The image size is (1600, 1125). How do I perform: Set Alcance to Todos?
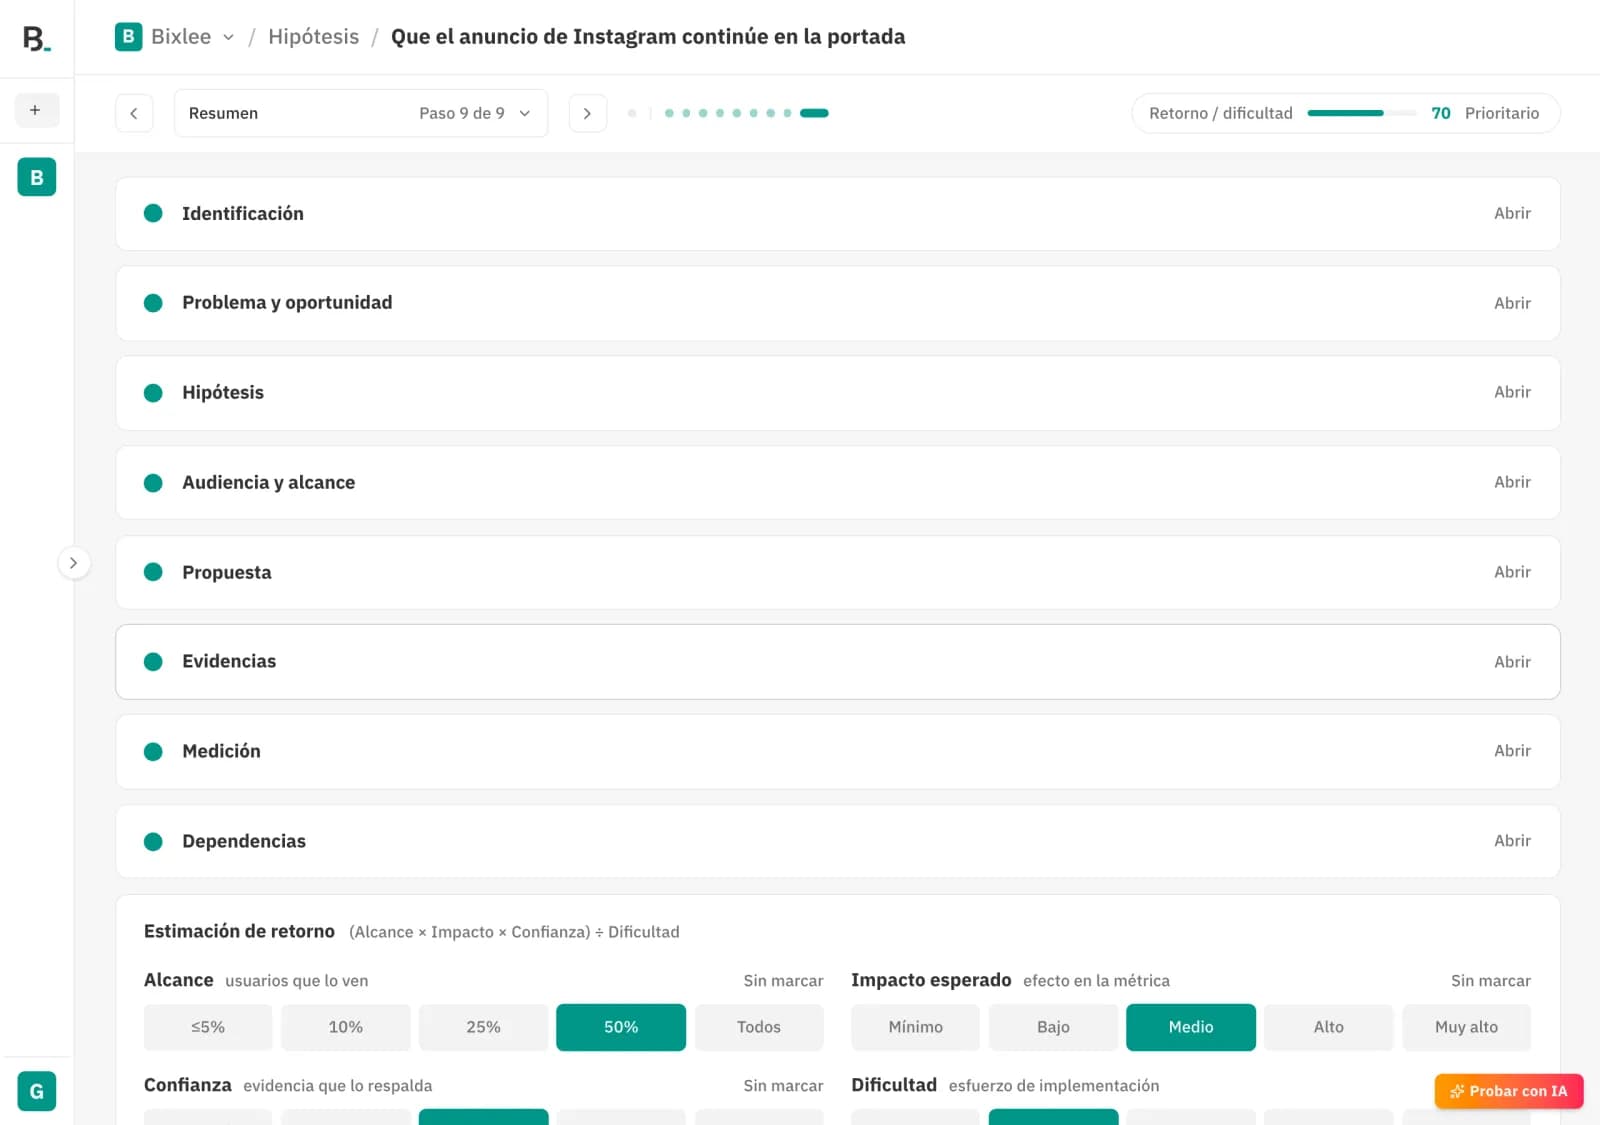pyautogui.click(x=759, y=1027)
